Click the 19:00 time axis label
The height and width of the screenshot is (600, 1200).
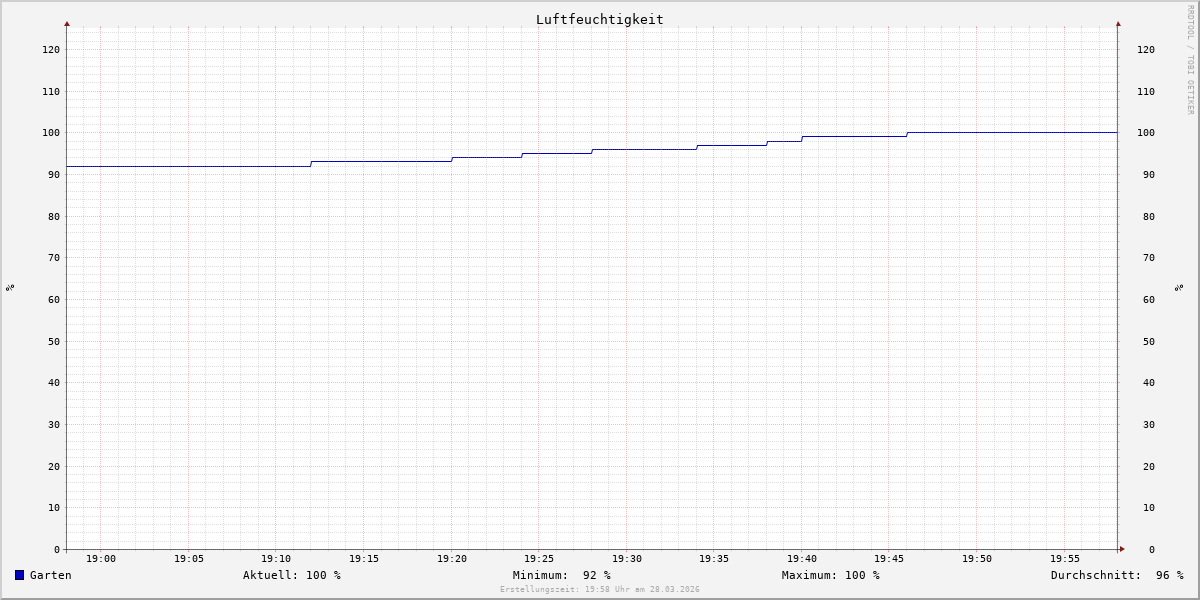click(101, 559)
